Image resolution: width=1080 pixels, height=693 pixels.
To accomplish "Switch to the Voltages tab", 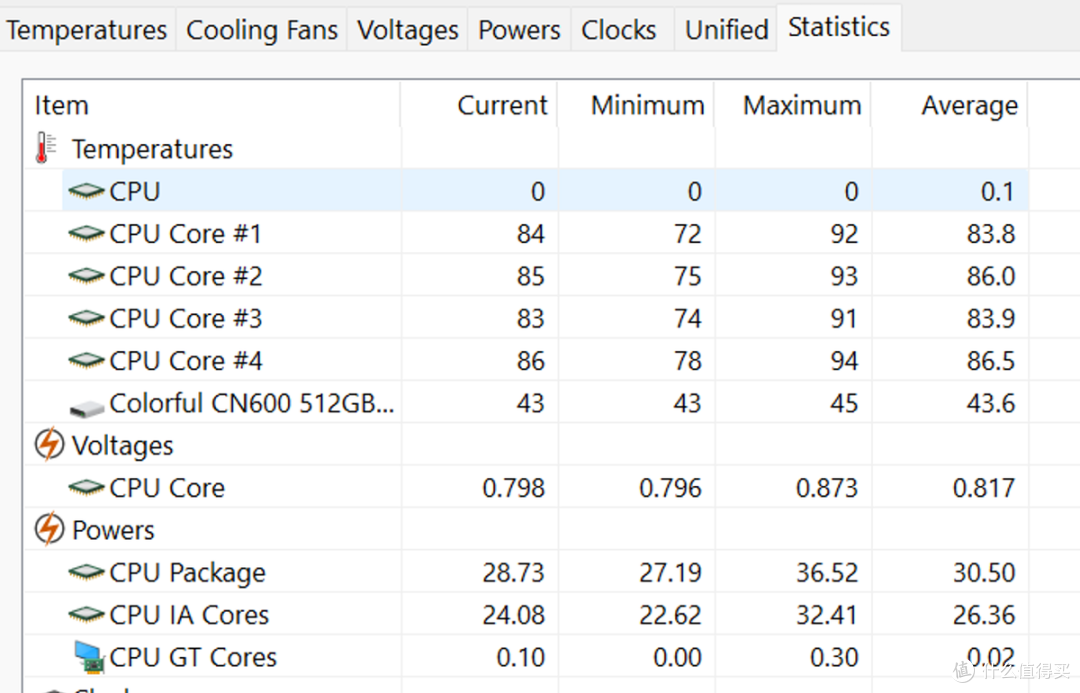I will point(408,30).
